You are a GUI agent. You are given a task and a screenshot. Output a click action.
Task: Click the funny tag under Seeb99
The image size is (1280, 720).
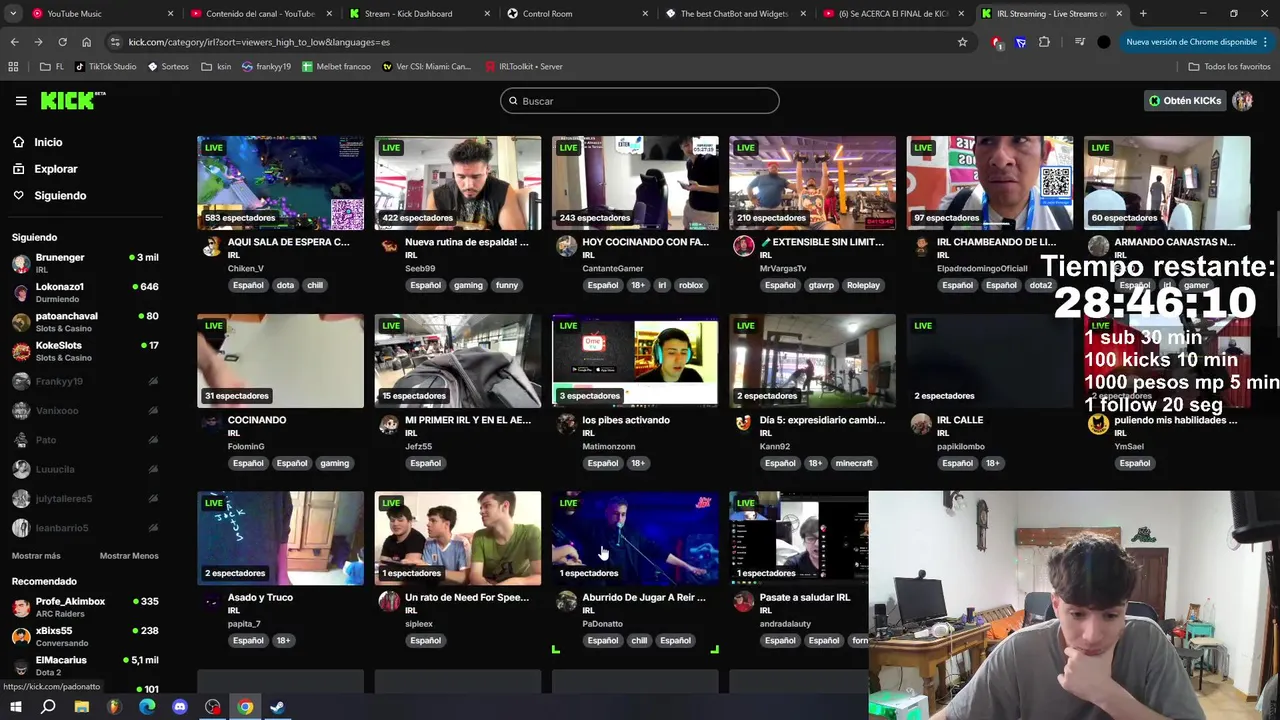tap(507, 285)
